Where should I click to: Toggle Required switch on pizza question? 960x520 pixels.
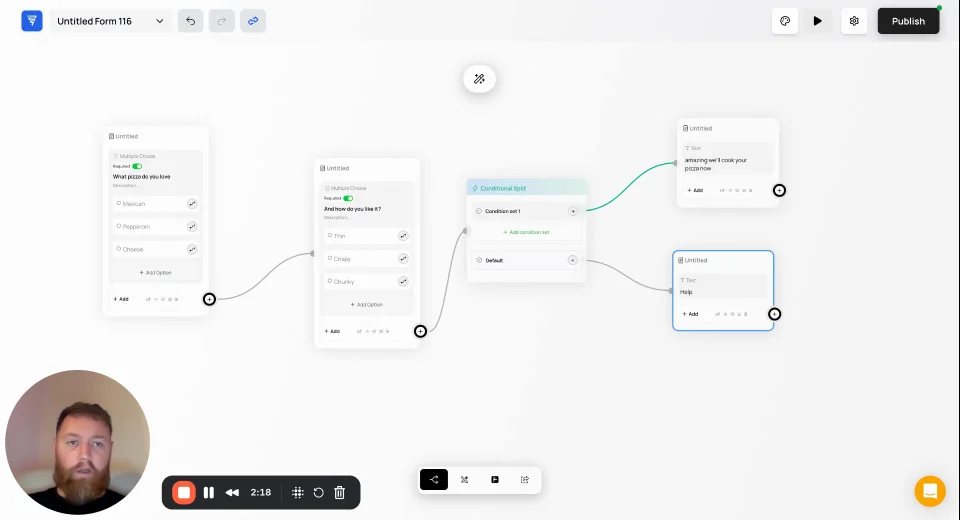[137, 166]
